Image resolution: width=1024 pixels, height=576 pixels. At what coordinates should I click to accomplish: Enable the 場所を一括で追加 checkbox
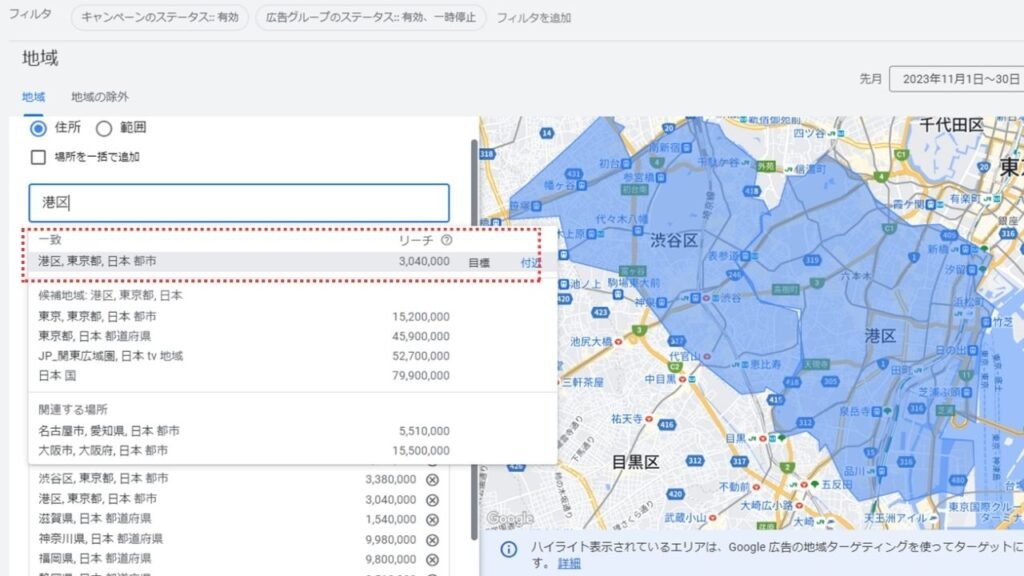click(37, 156)
